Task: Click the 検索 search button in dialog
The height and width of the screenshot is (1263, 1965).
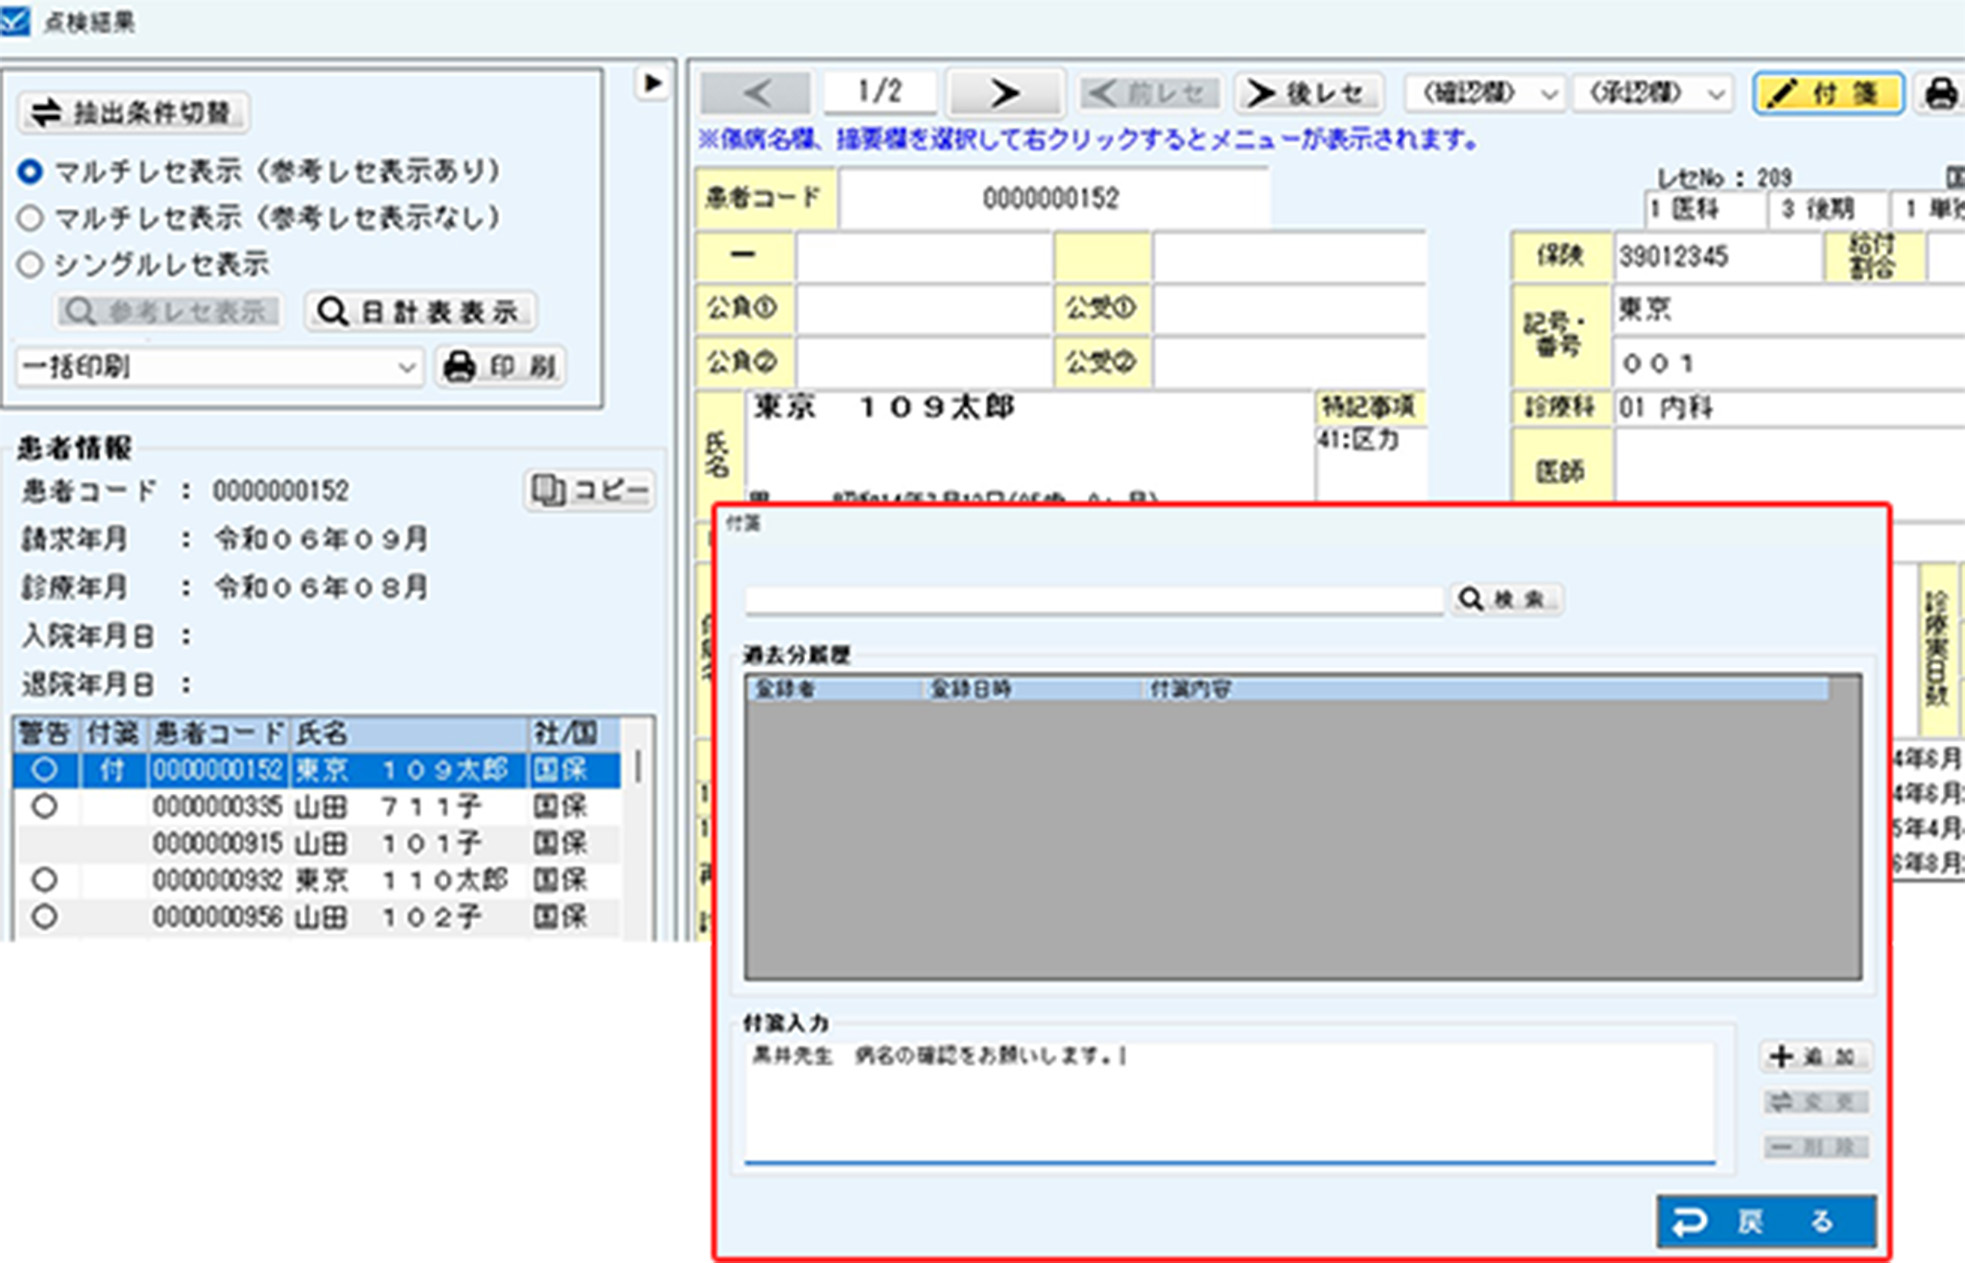Action: pos(1506,599)
